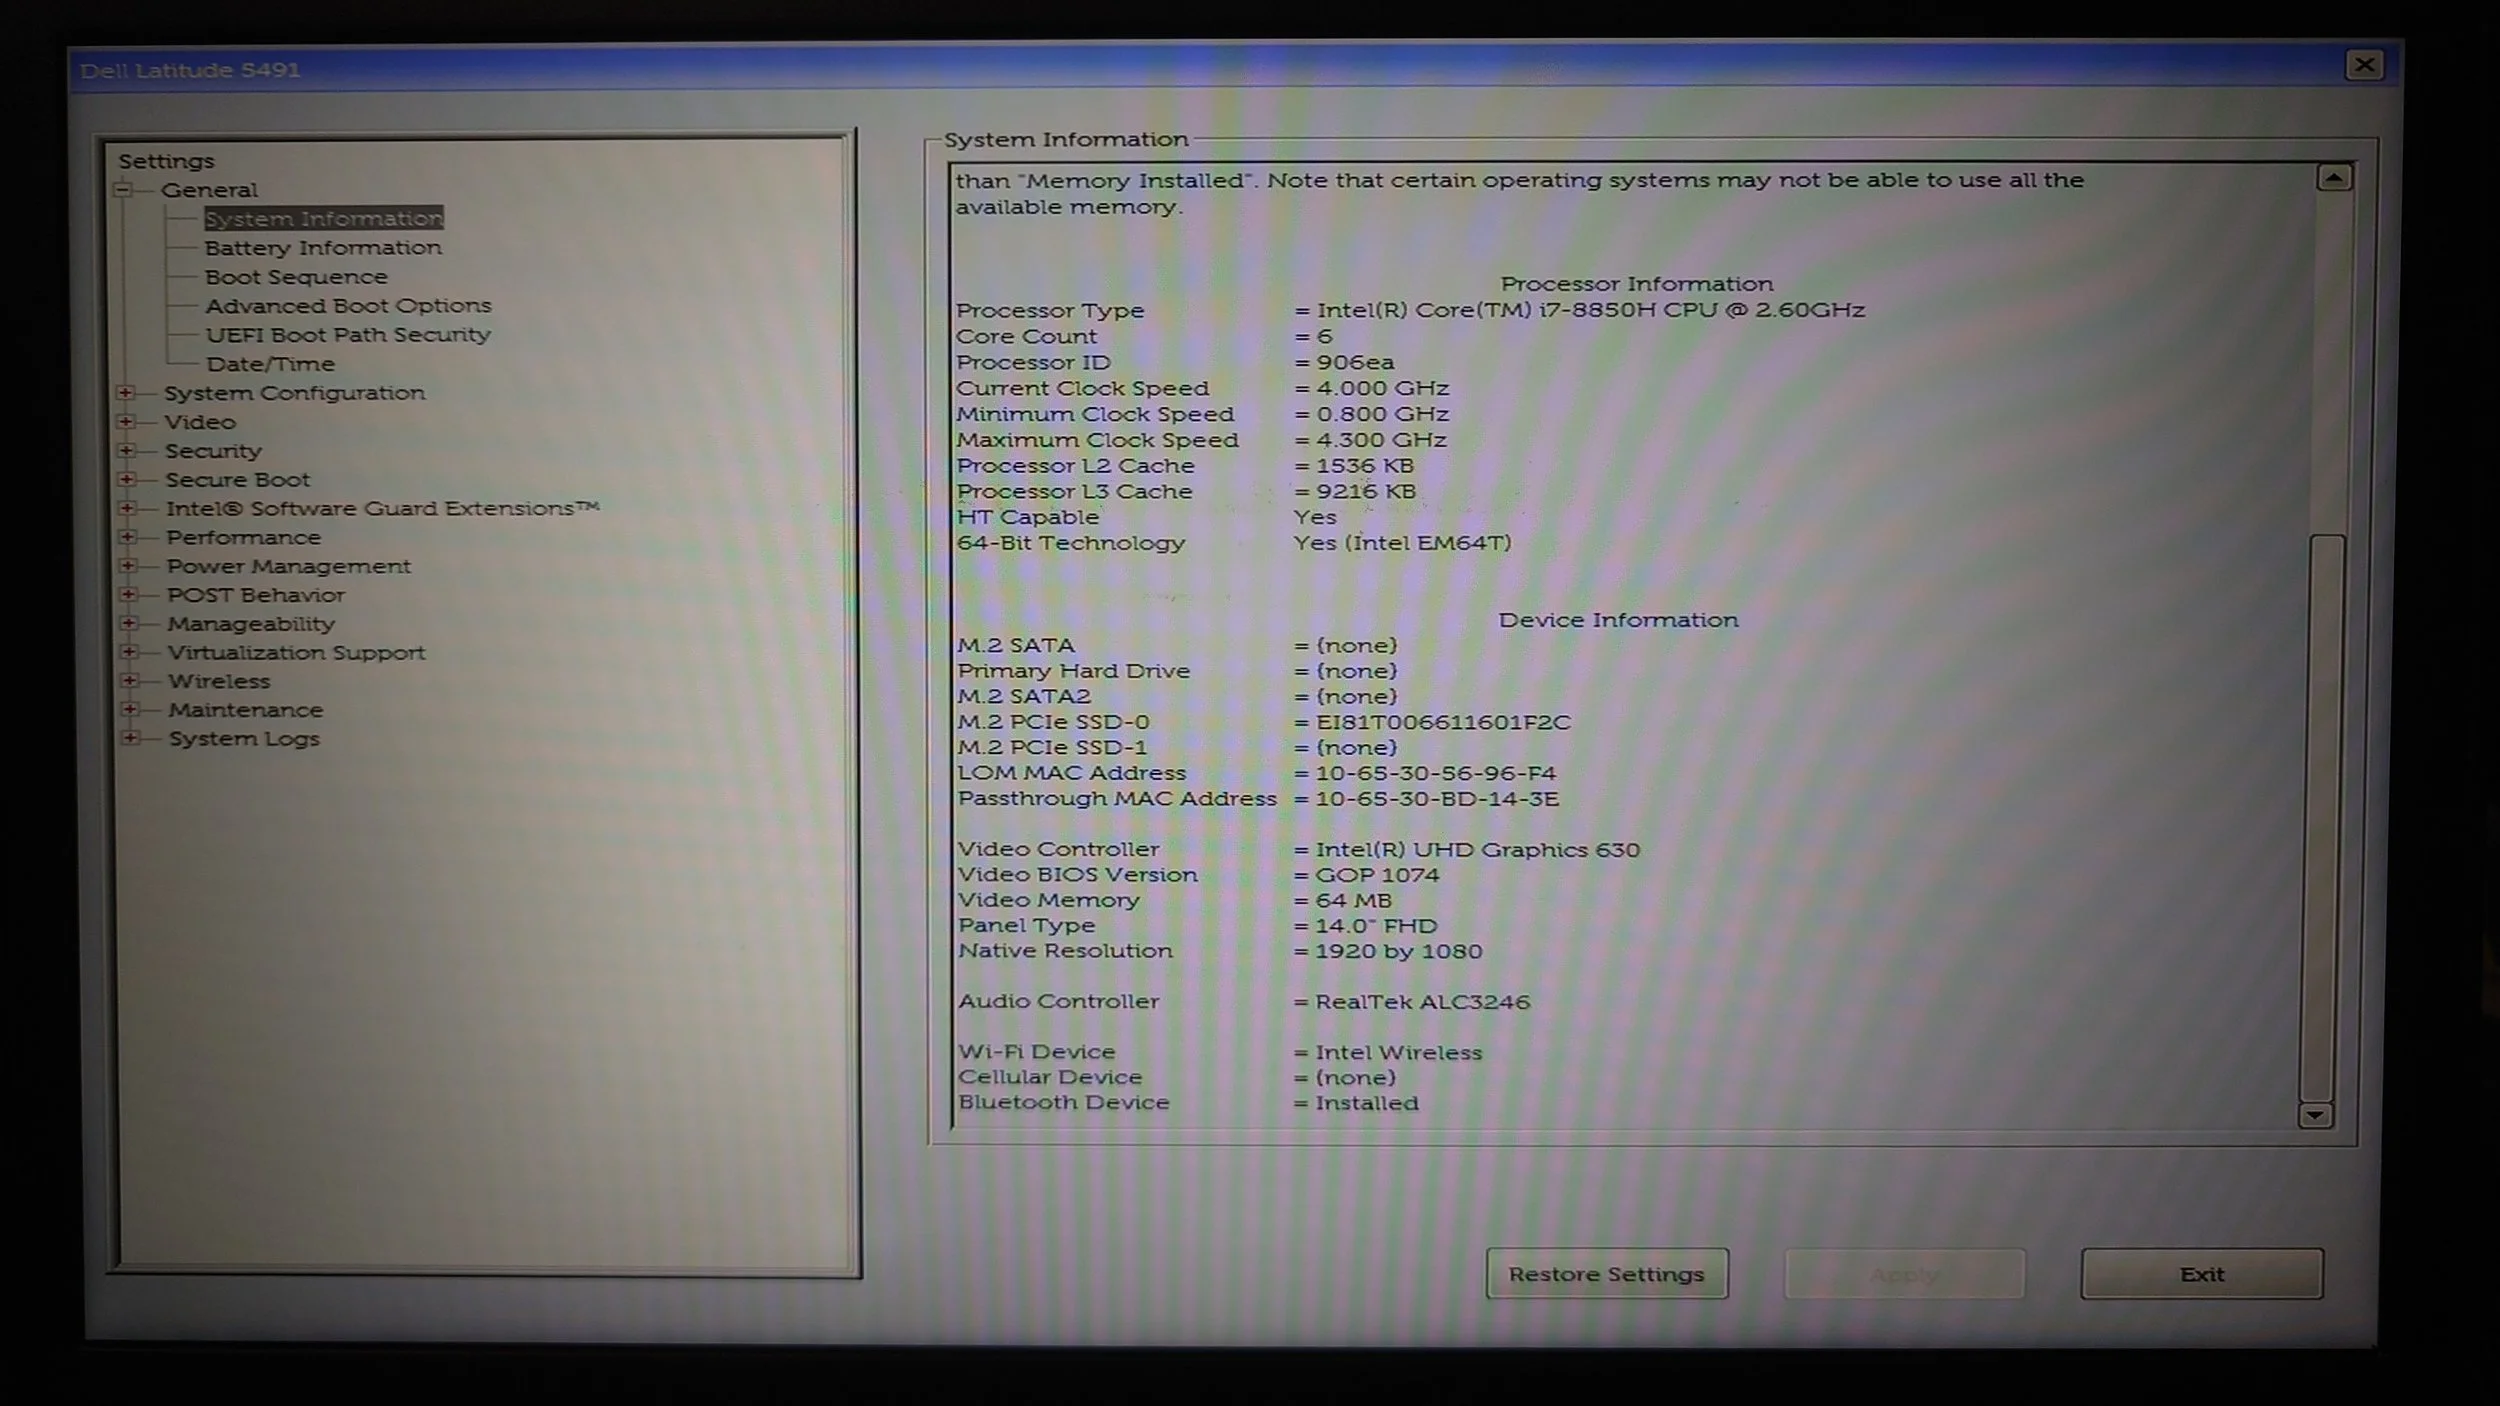Screen dimensions: 2500x1406
Task: Open Date/Time settings
Action: coord(270,364)
